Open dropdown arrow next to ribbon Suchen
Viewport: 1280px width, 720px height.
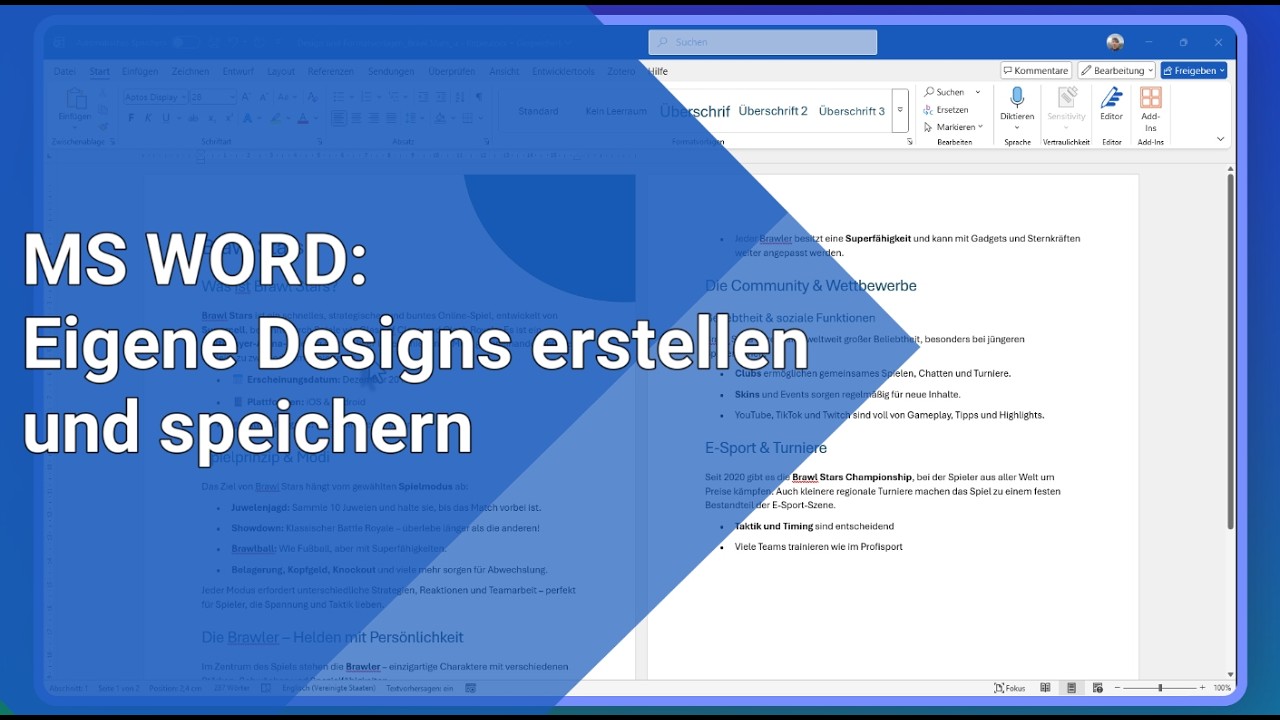[x=978, y=92]
